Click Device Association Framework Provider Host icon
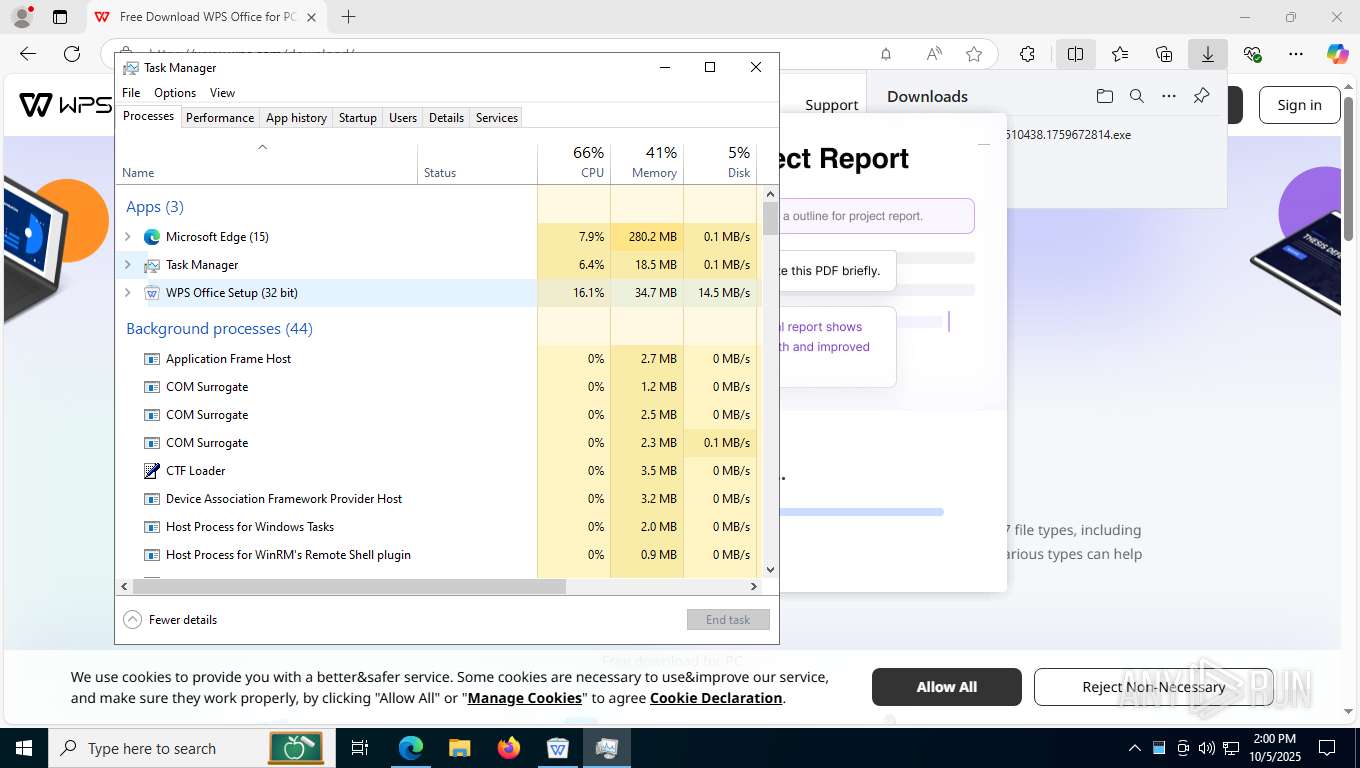 (x=152, y=499)
